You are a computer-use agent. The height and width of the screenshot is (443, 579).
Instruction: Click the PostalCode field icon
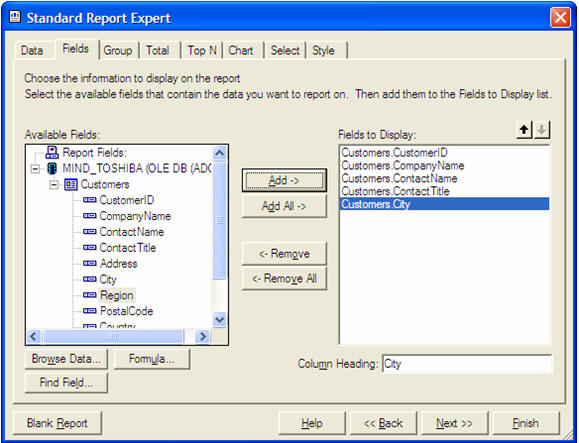click(90, 311)
